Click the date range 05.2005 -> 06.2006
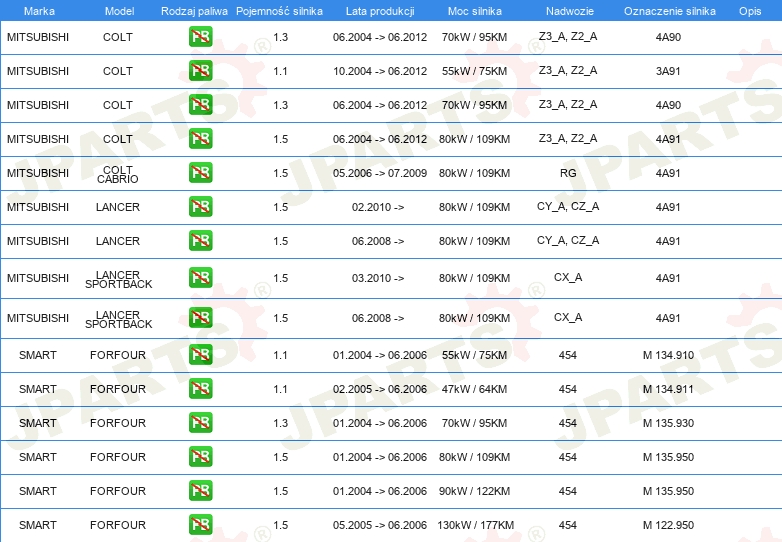The image size is (782, 542). (380, 525)
